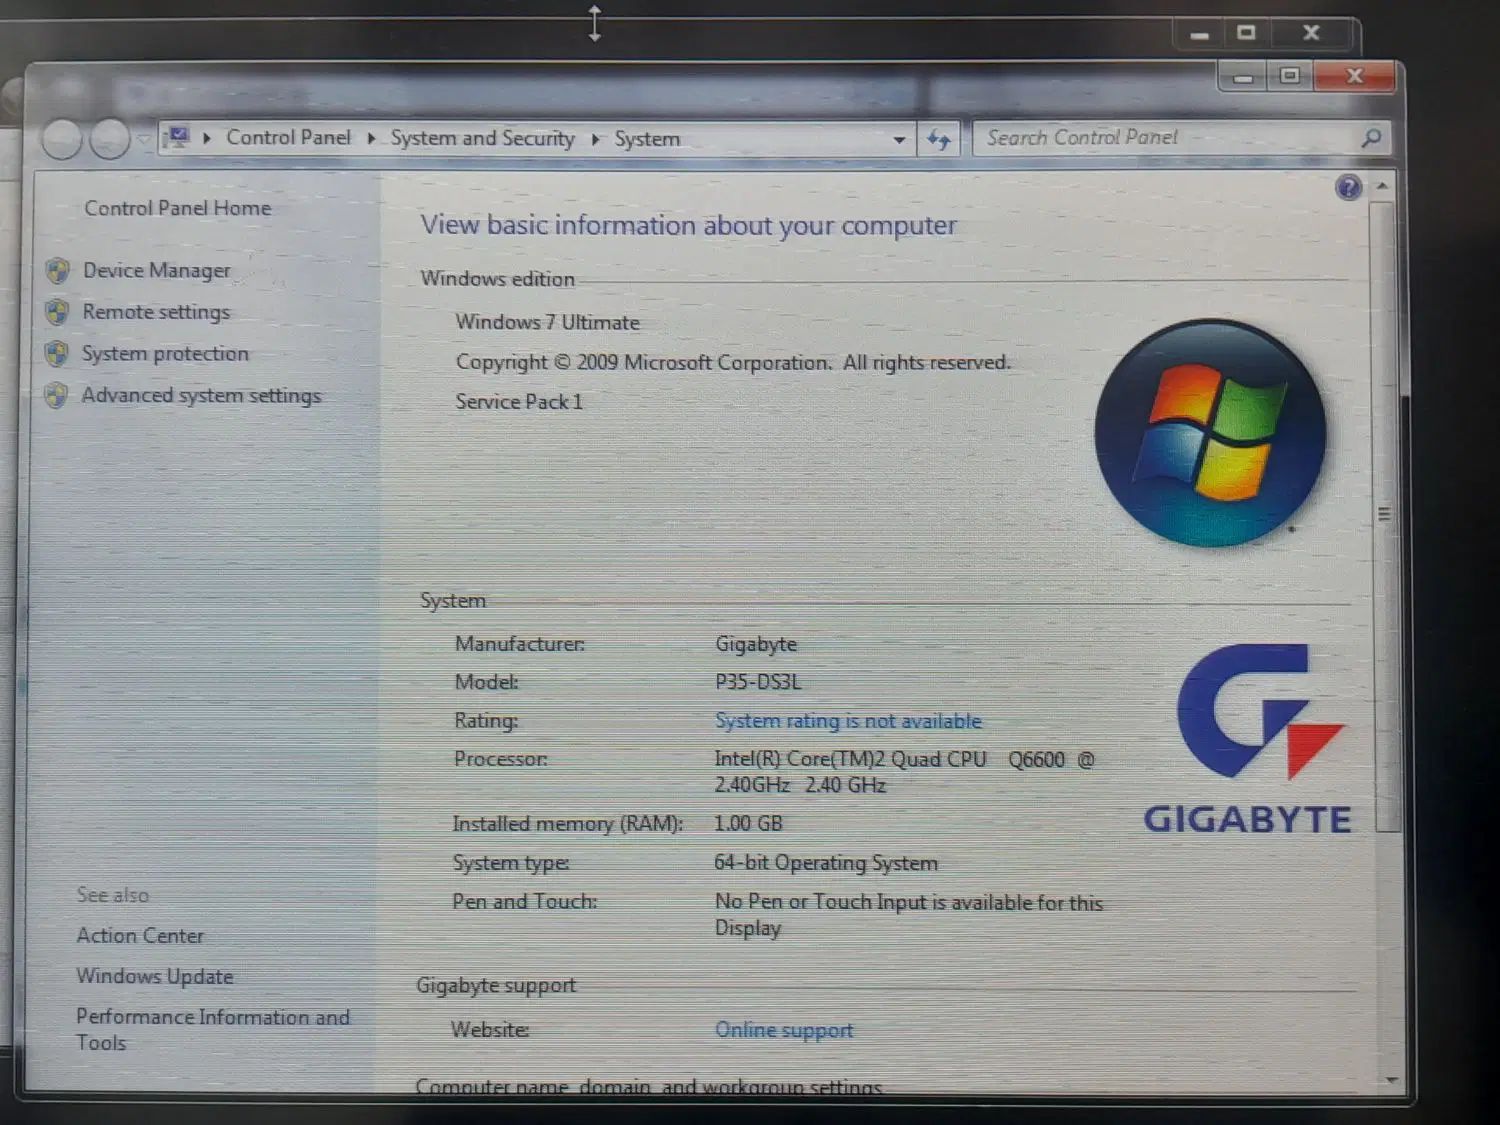Screen dimensions: 1500x1125
Task: Click the 1.00 GB memory value
Action: [748, 823]
